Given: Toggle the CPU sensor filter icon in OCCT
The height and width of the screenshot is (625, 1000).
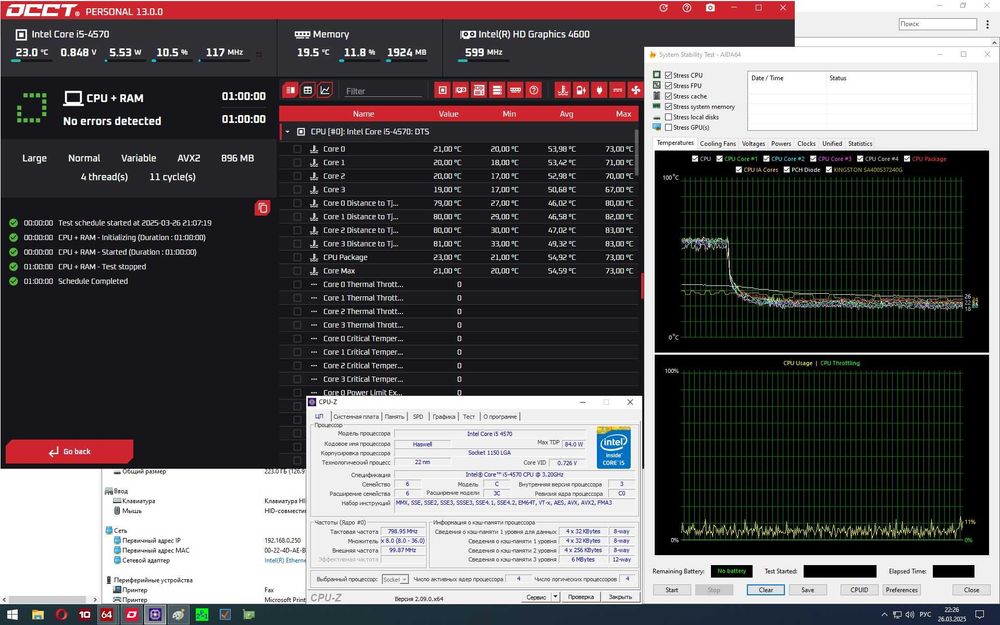Looking at the screenshot, I should pos(443,90).
